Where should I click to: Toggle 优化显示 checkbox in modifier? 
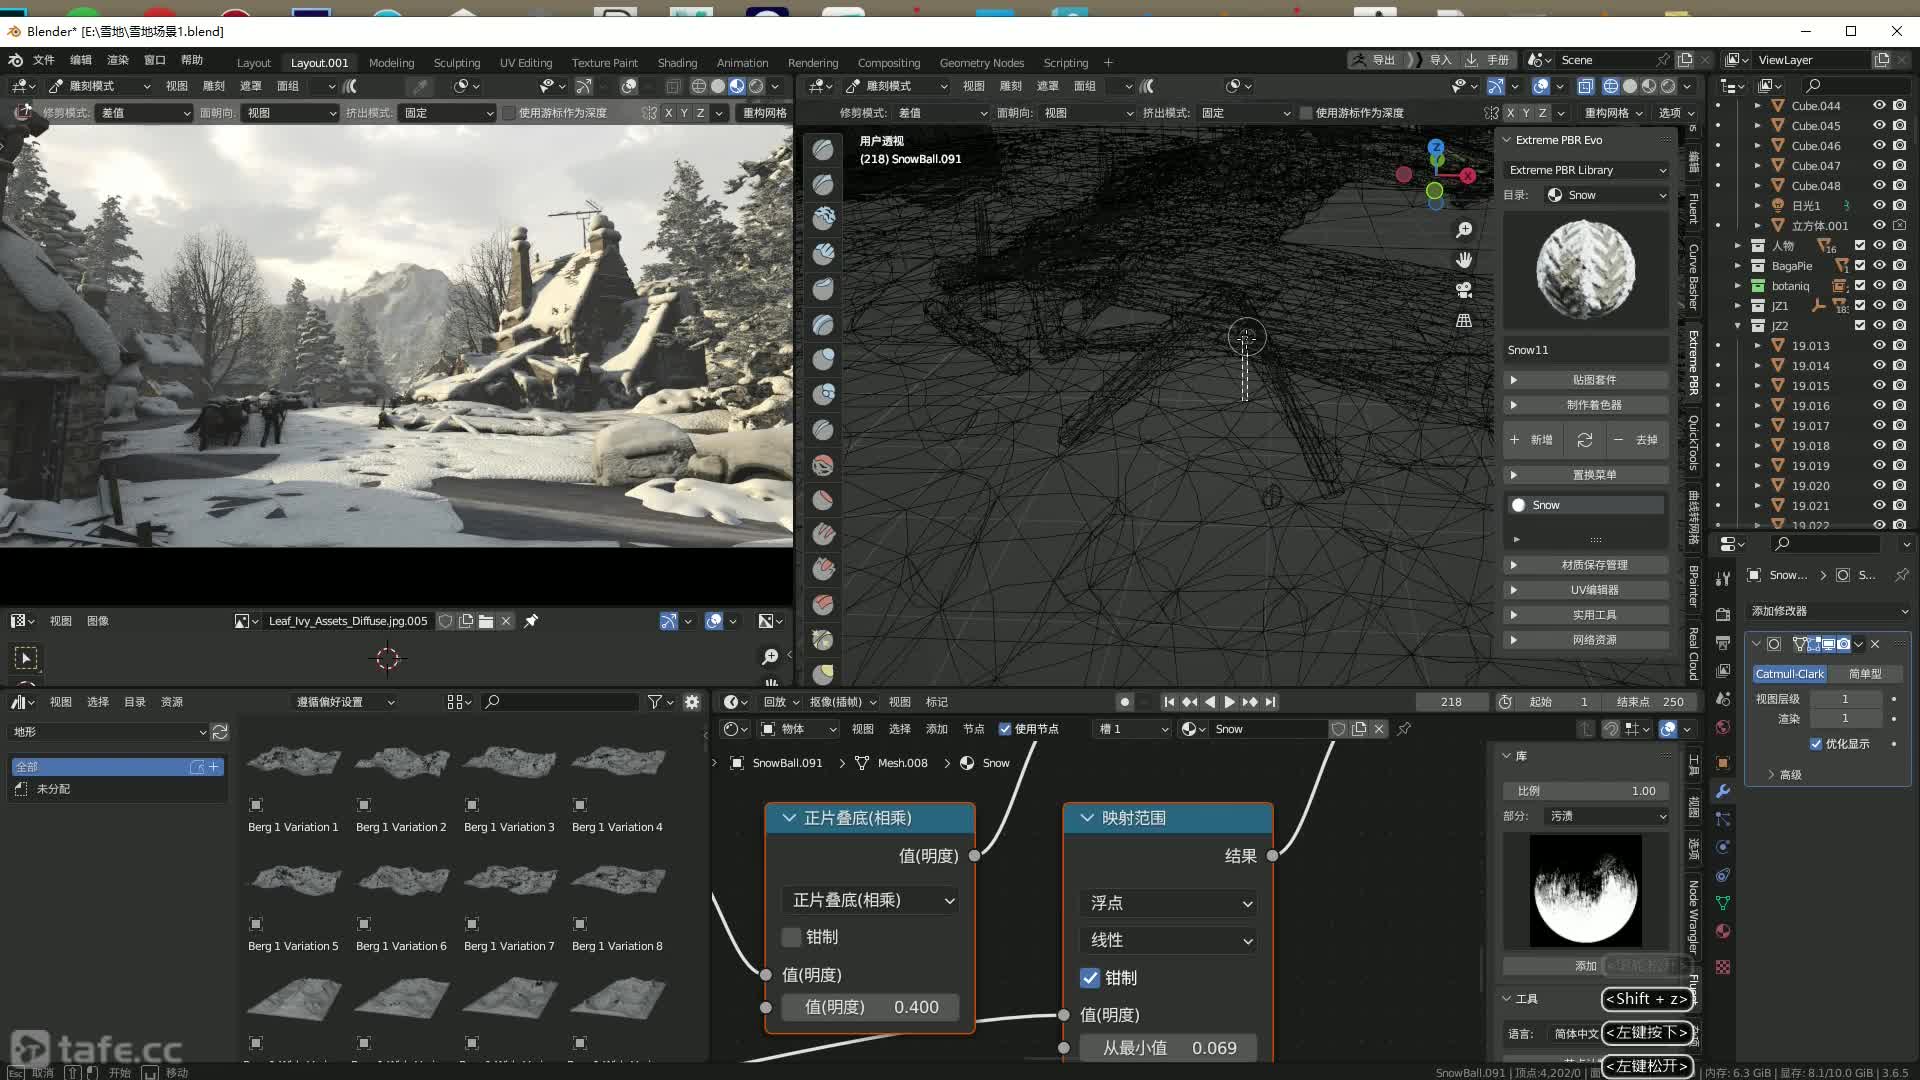1816,744
